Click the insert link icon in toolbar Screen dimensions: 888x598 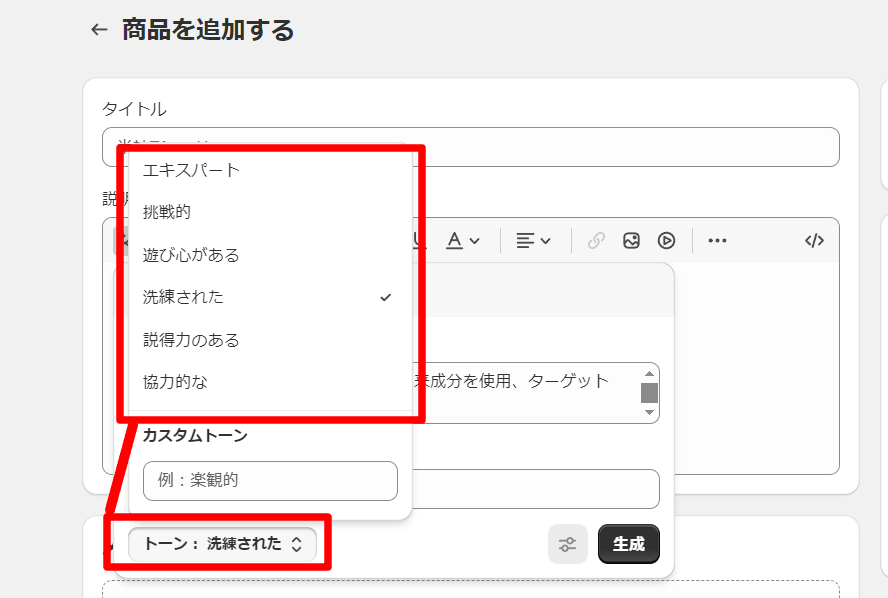point(596,240)
